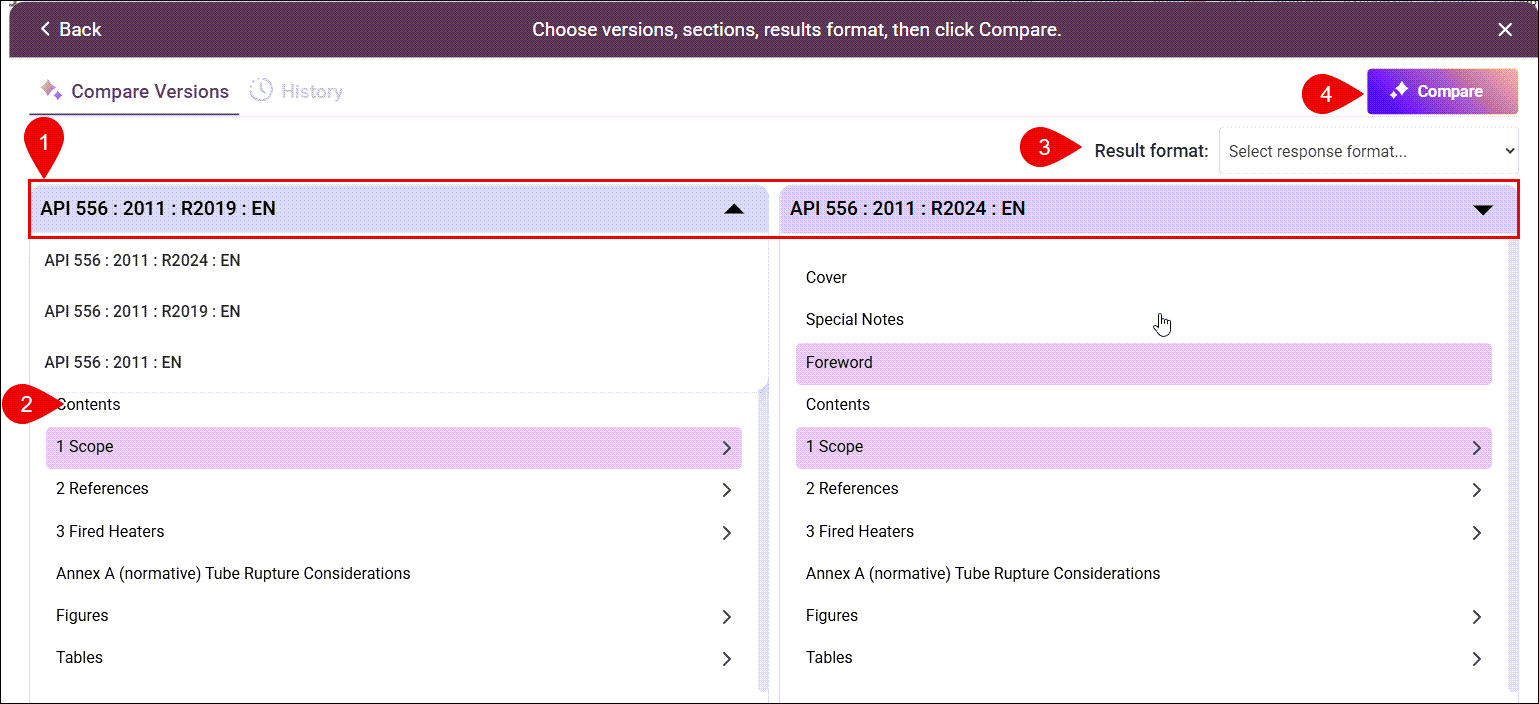Select Cover in the right panel

pos(1144,277)
